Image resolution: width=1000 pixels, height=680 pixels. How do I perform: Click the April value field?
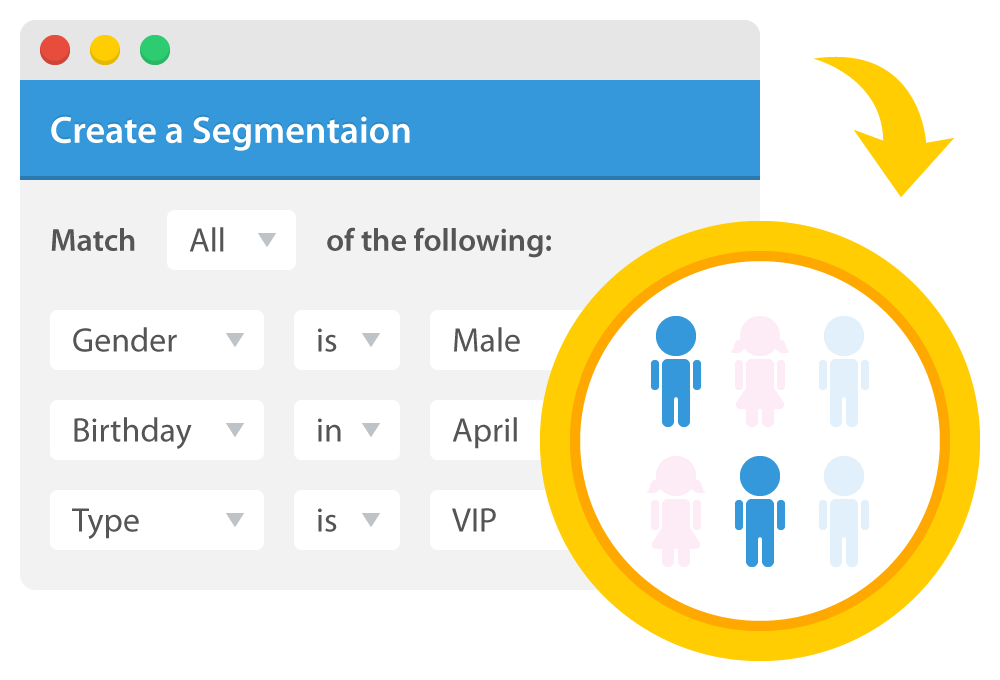pos(488,430)
